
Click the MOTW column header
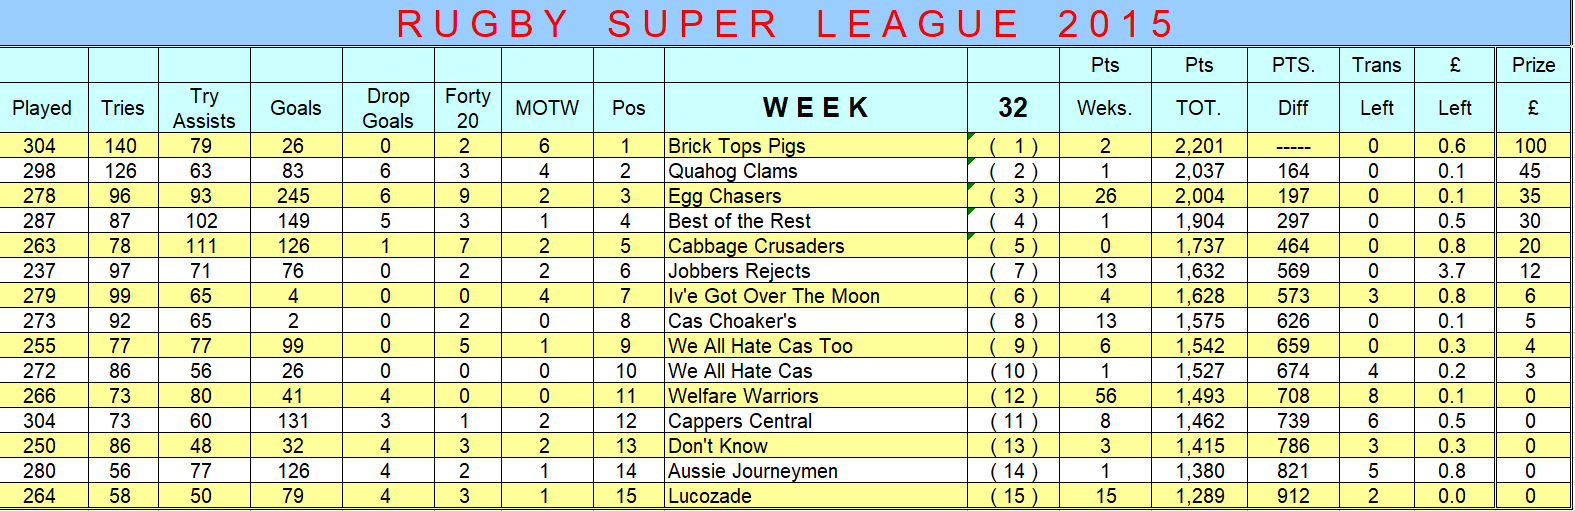[547, 108]
